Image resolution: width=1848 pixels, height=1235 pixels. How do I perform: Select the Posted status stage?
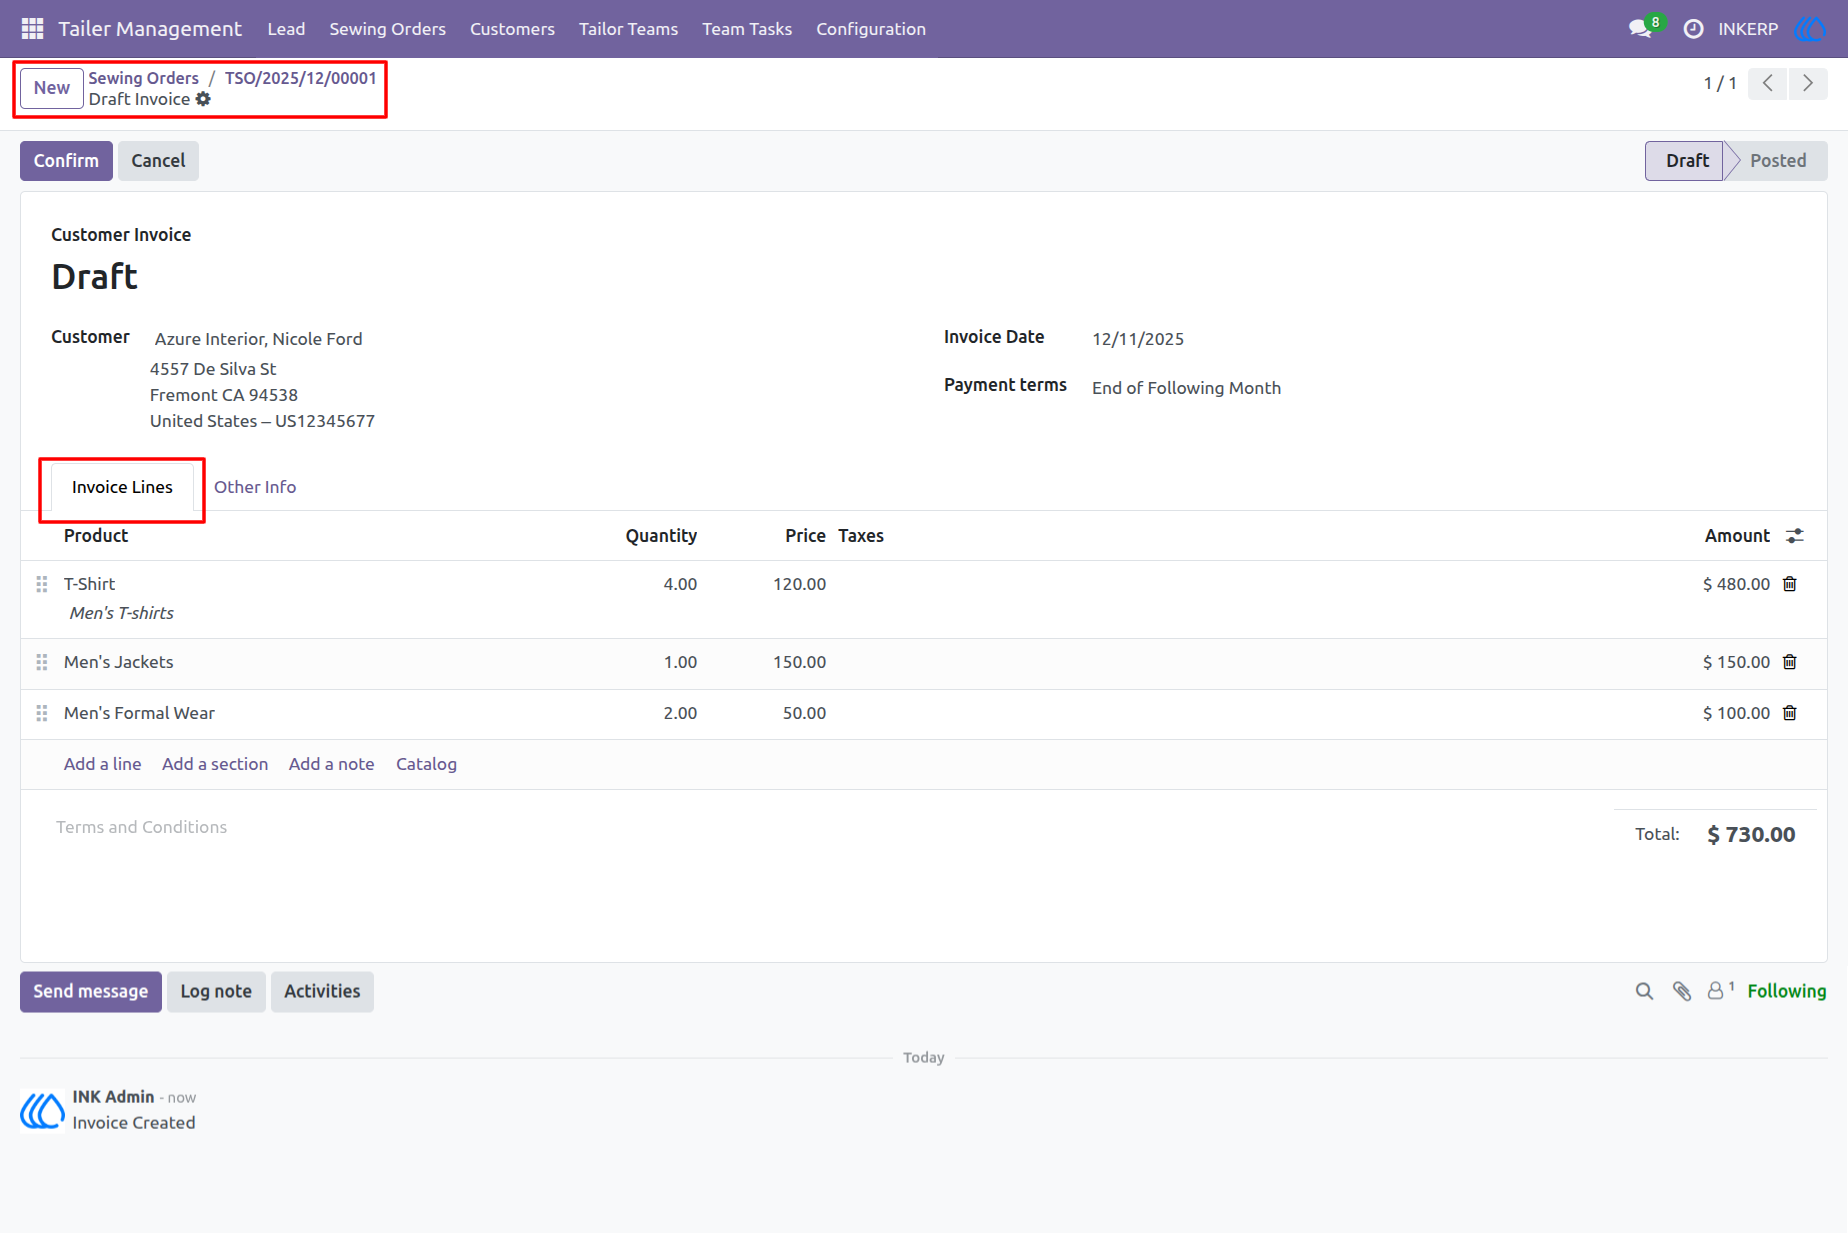click(x=1777, y=161)
